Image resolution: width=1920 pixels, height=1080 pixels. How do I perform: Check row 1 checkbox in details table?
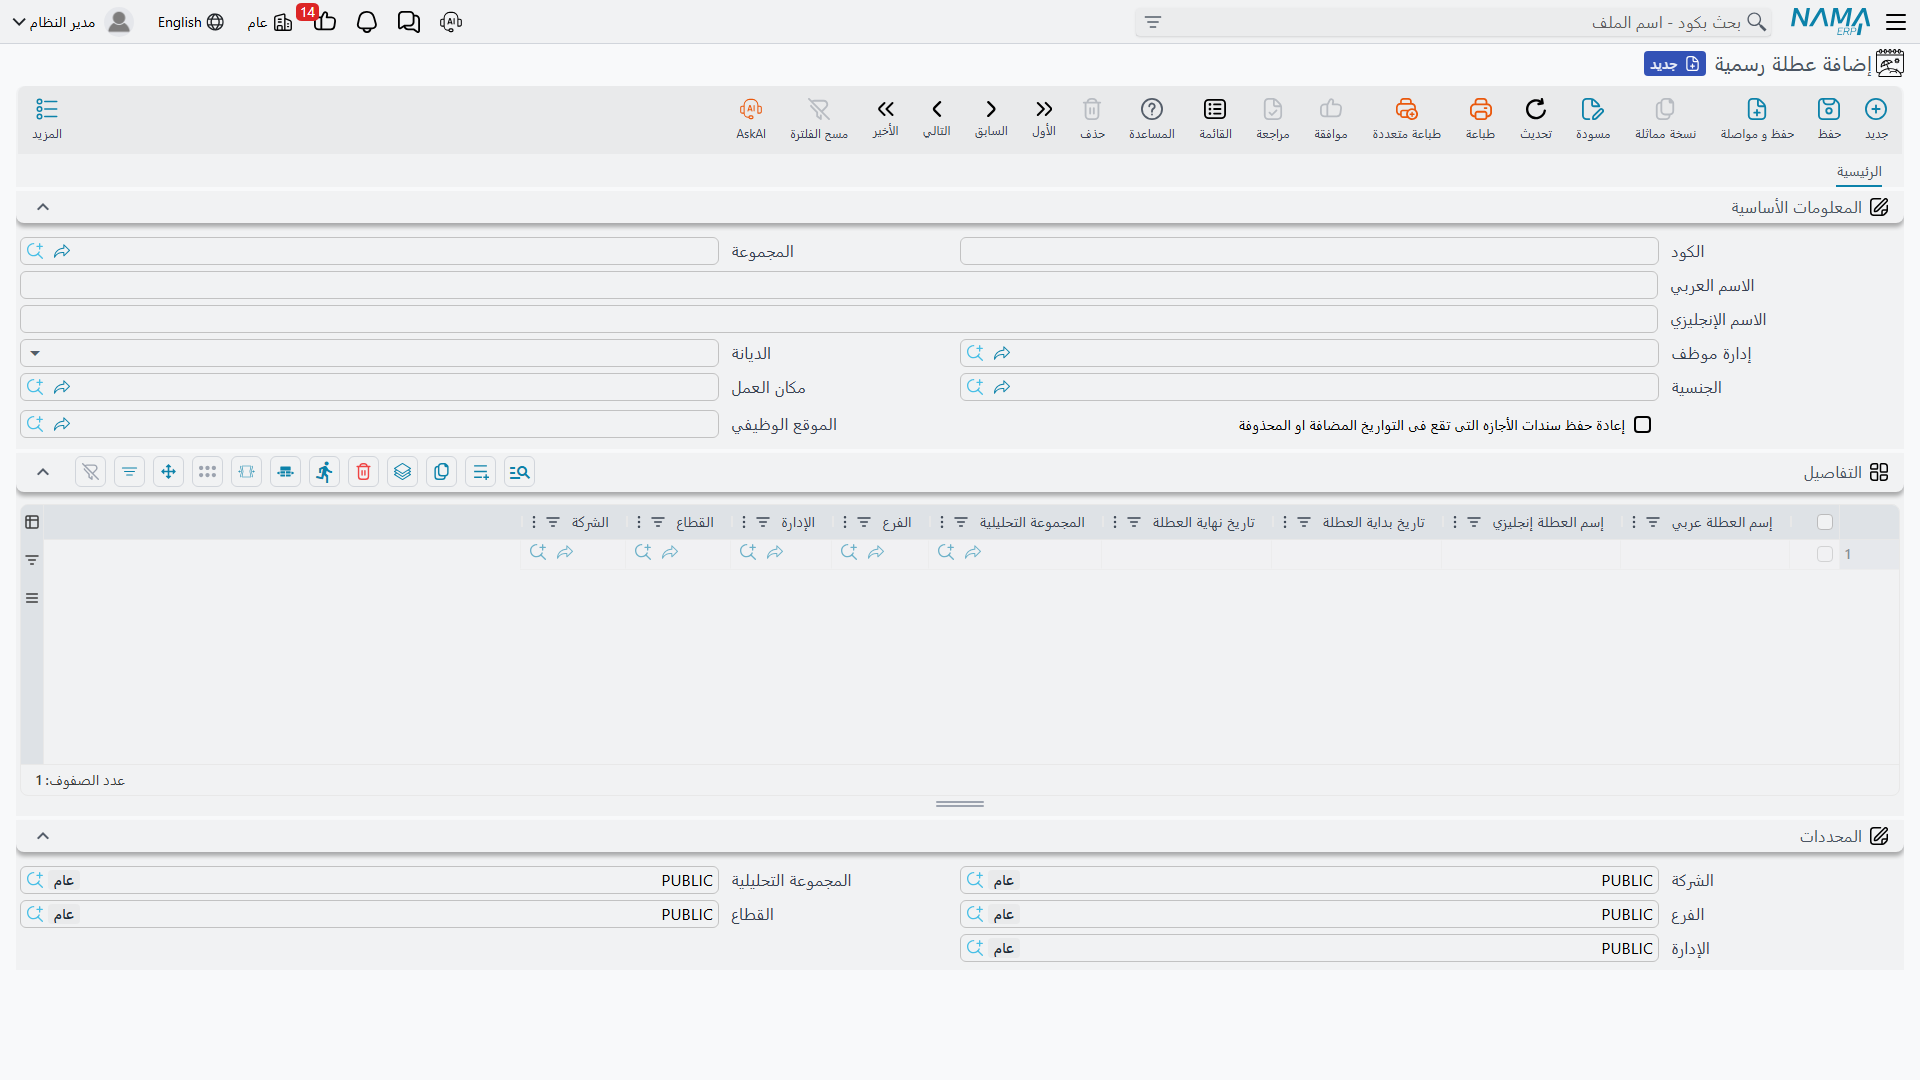click(1825, 554)
